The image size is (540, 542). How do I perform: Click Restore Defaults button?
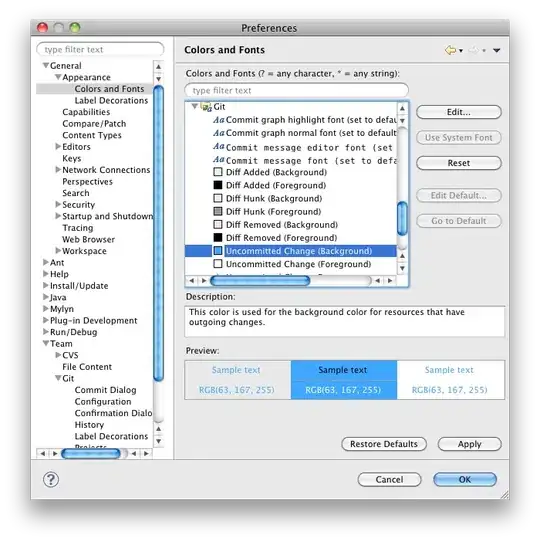pos(384,444)
